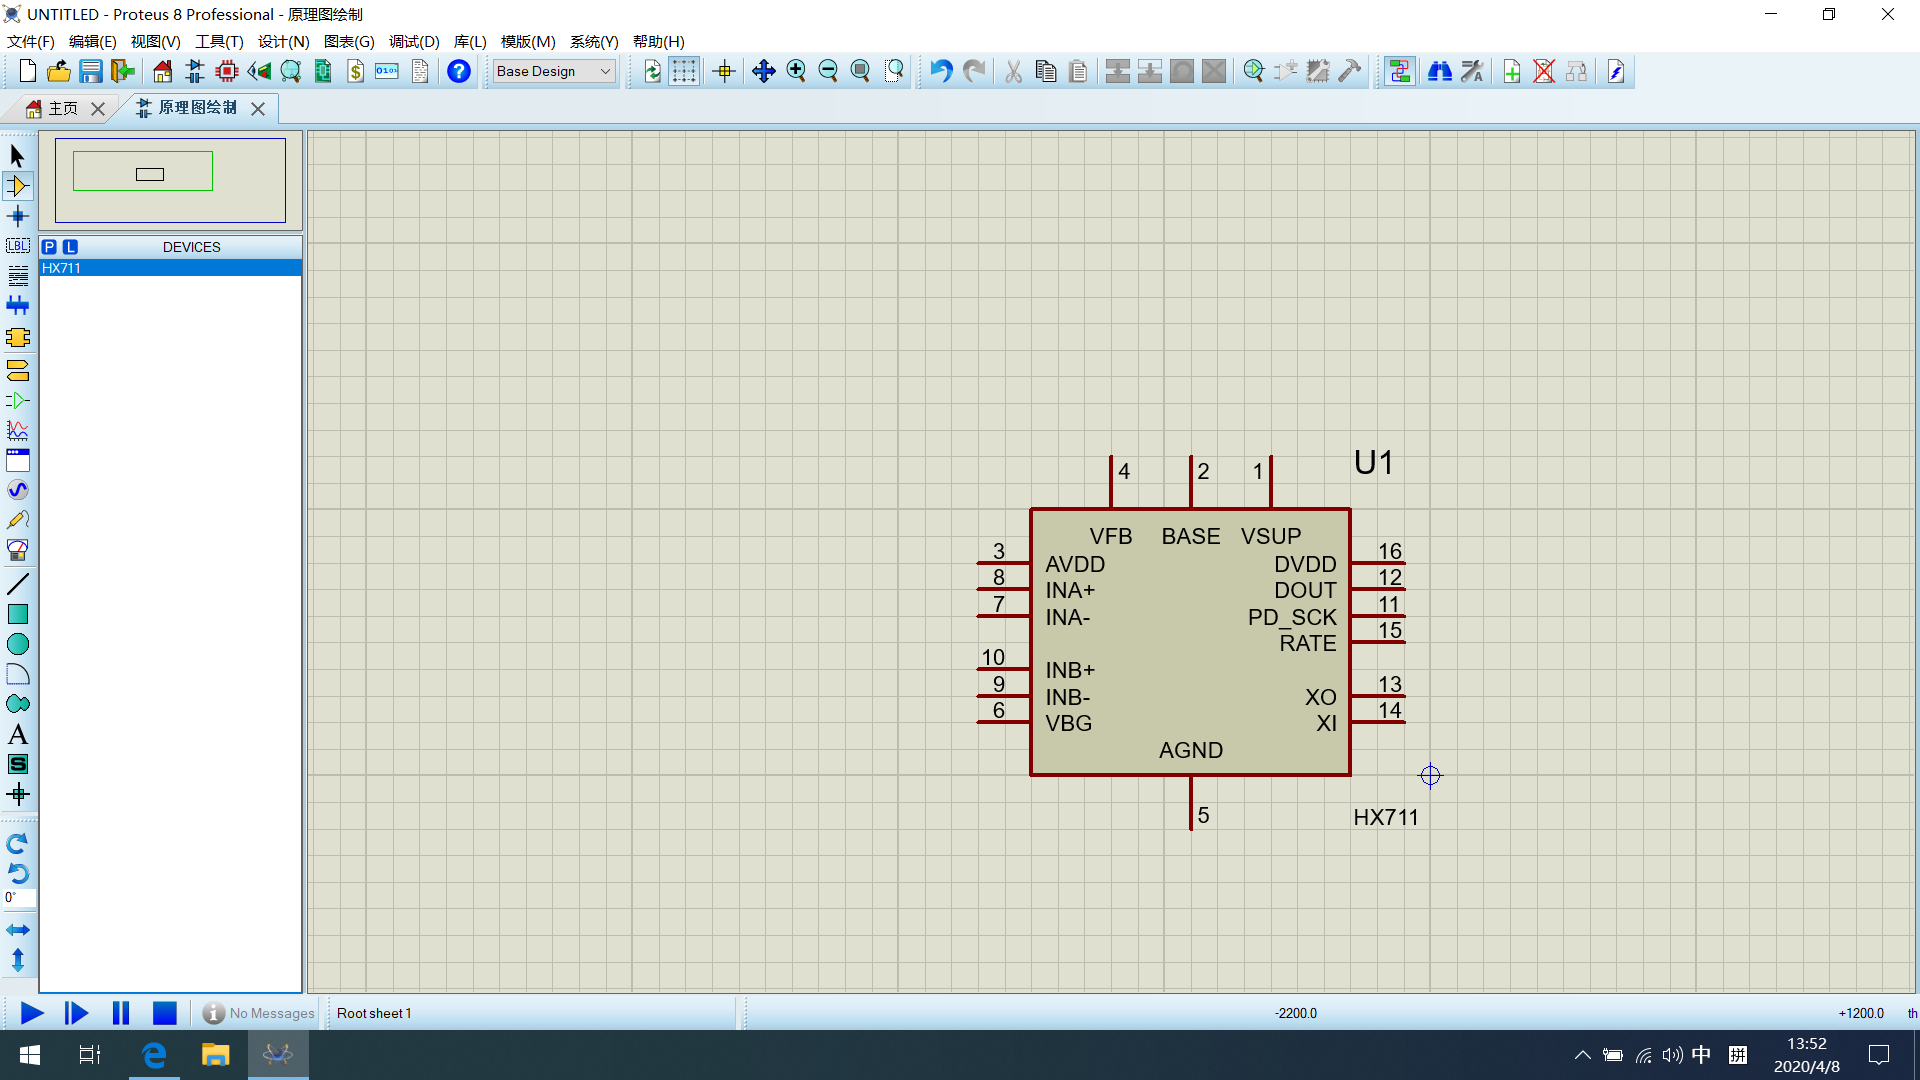Screen dimensions: 1920x1080
Task: Open Windows Start menu
Action: (x=30, y=1055)
